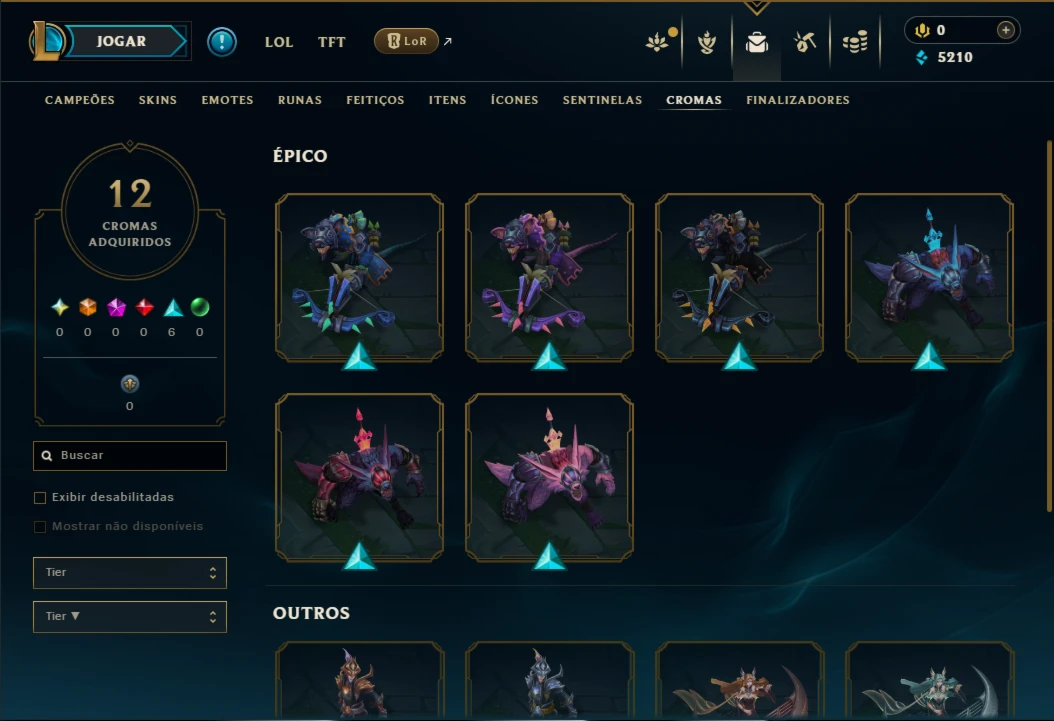Enable Exibir desabilitadas checkbox
1054x721 pixels.
[40, 498]
